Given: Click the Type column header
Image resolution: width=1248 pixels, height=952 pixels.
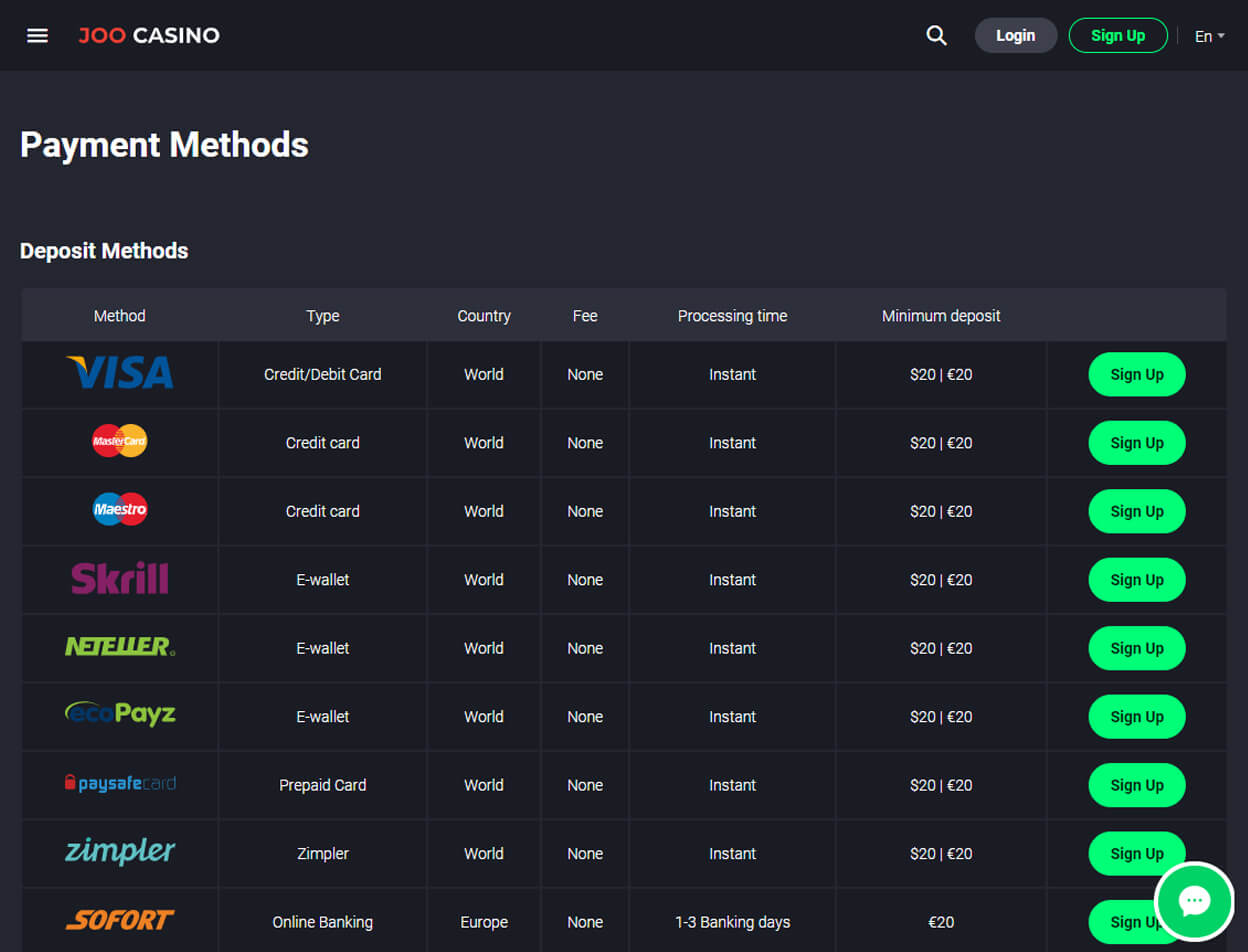Looking at the screenshot, I should click(x=323, y=316).
